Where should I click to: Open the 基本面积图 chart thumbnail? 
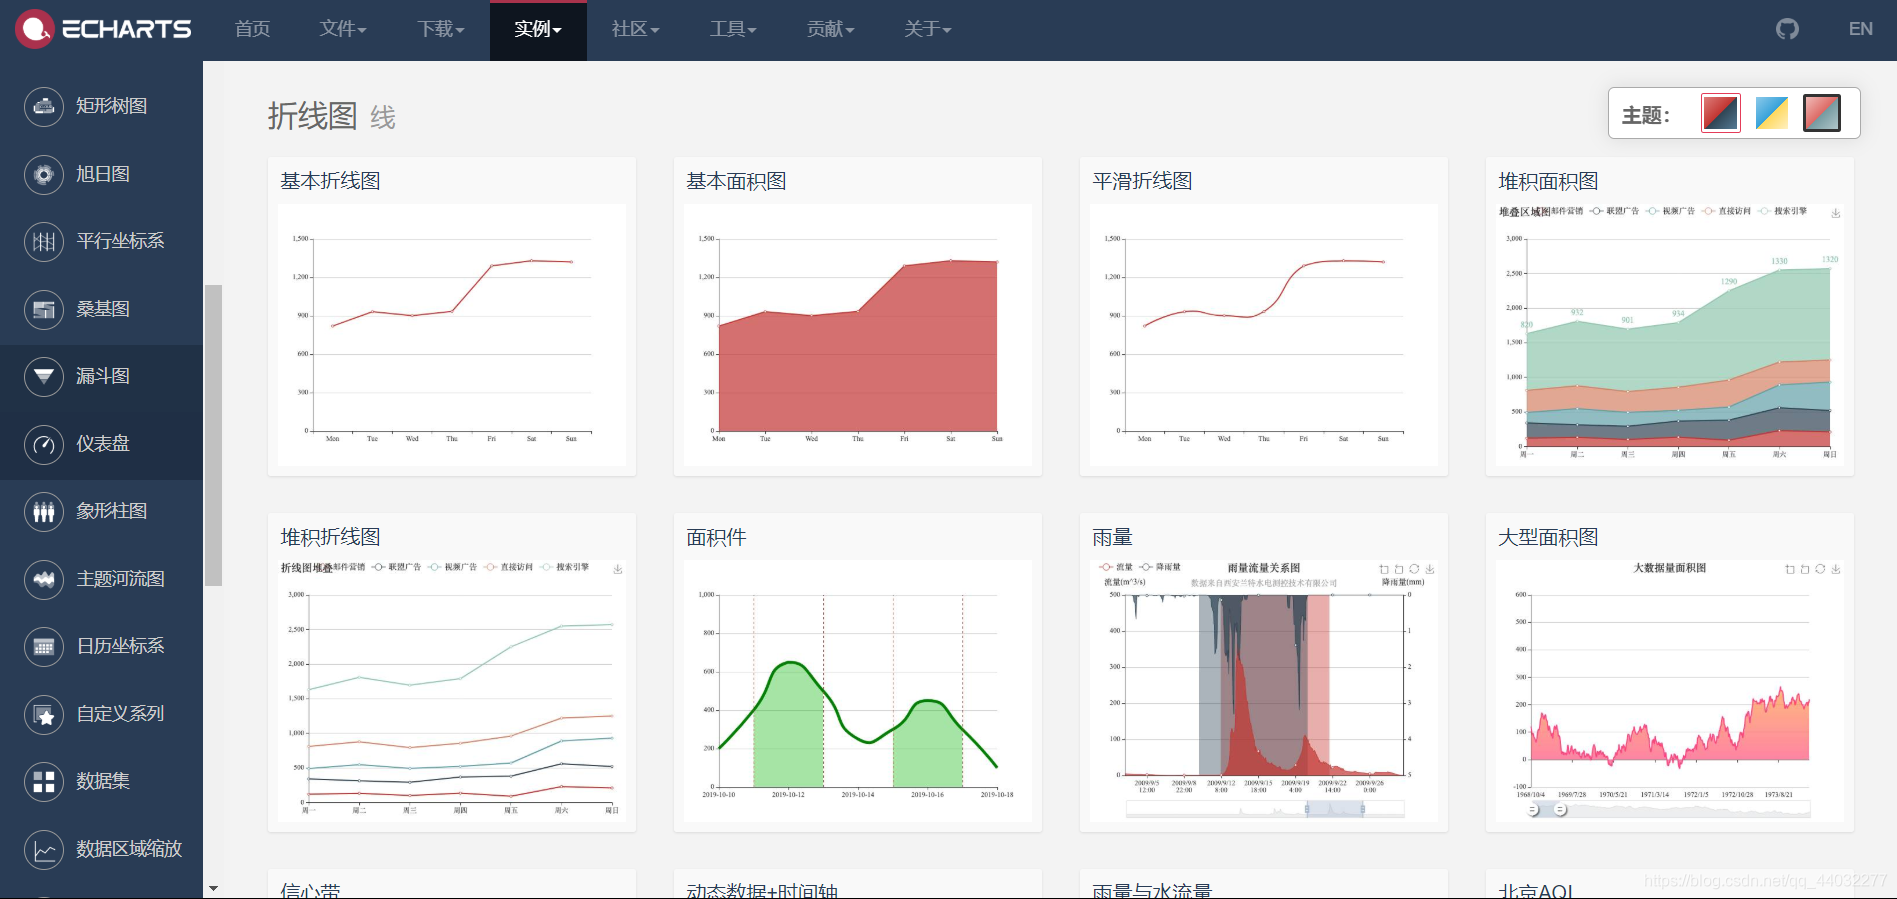(858, 335)
